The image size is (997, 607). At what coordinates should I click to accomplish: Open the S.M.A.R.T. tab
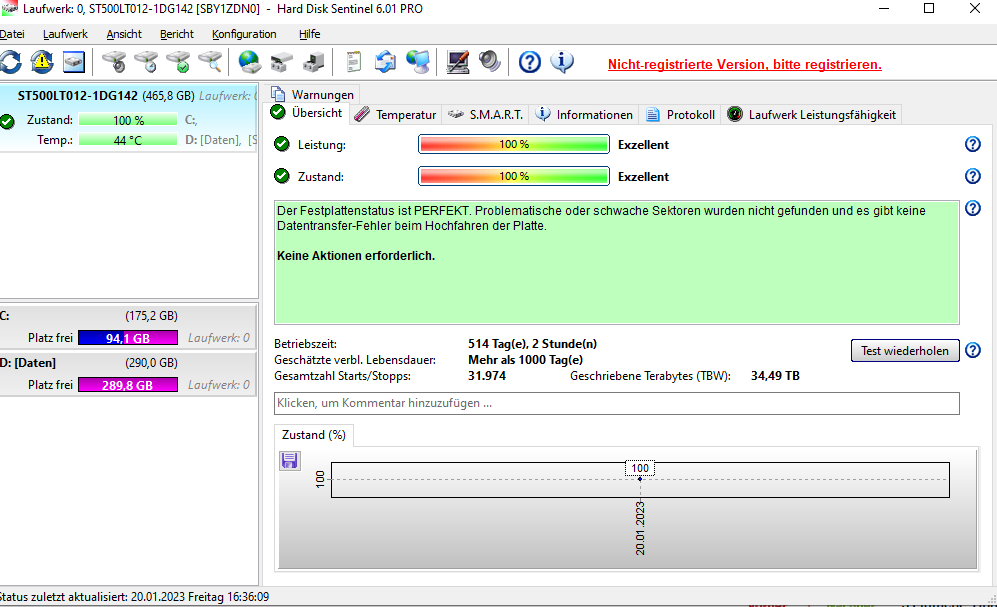485,114
